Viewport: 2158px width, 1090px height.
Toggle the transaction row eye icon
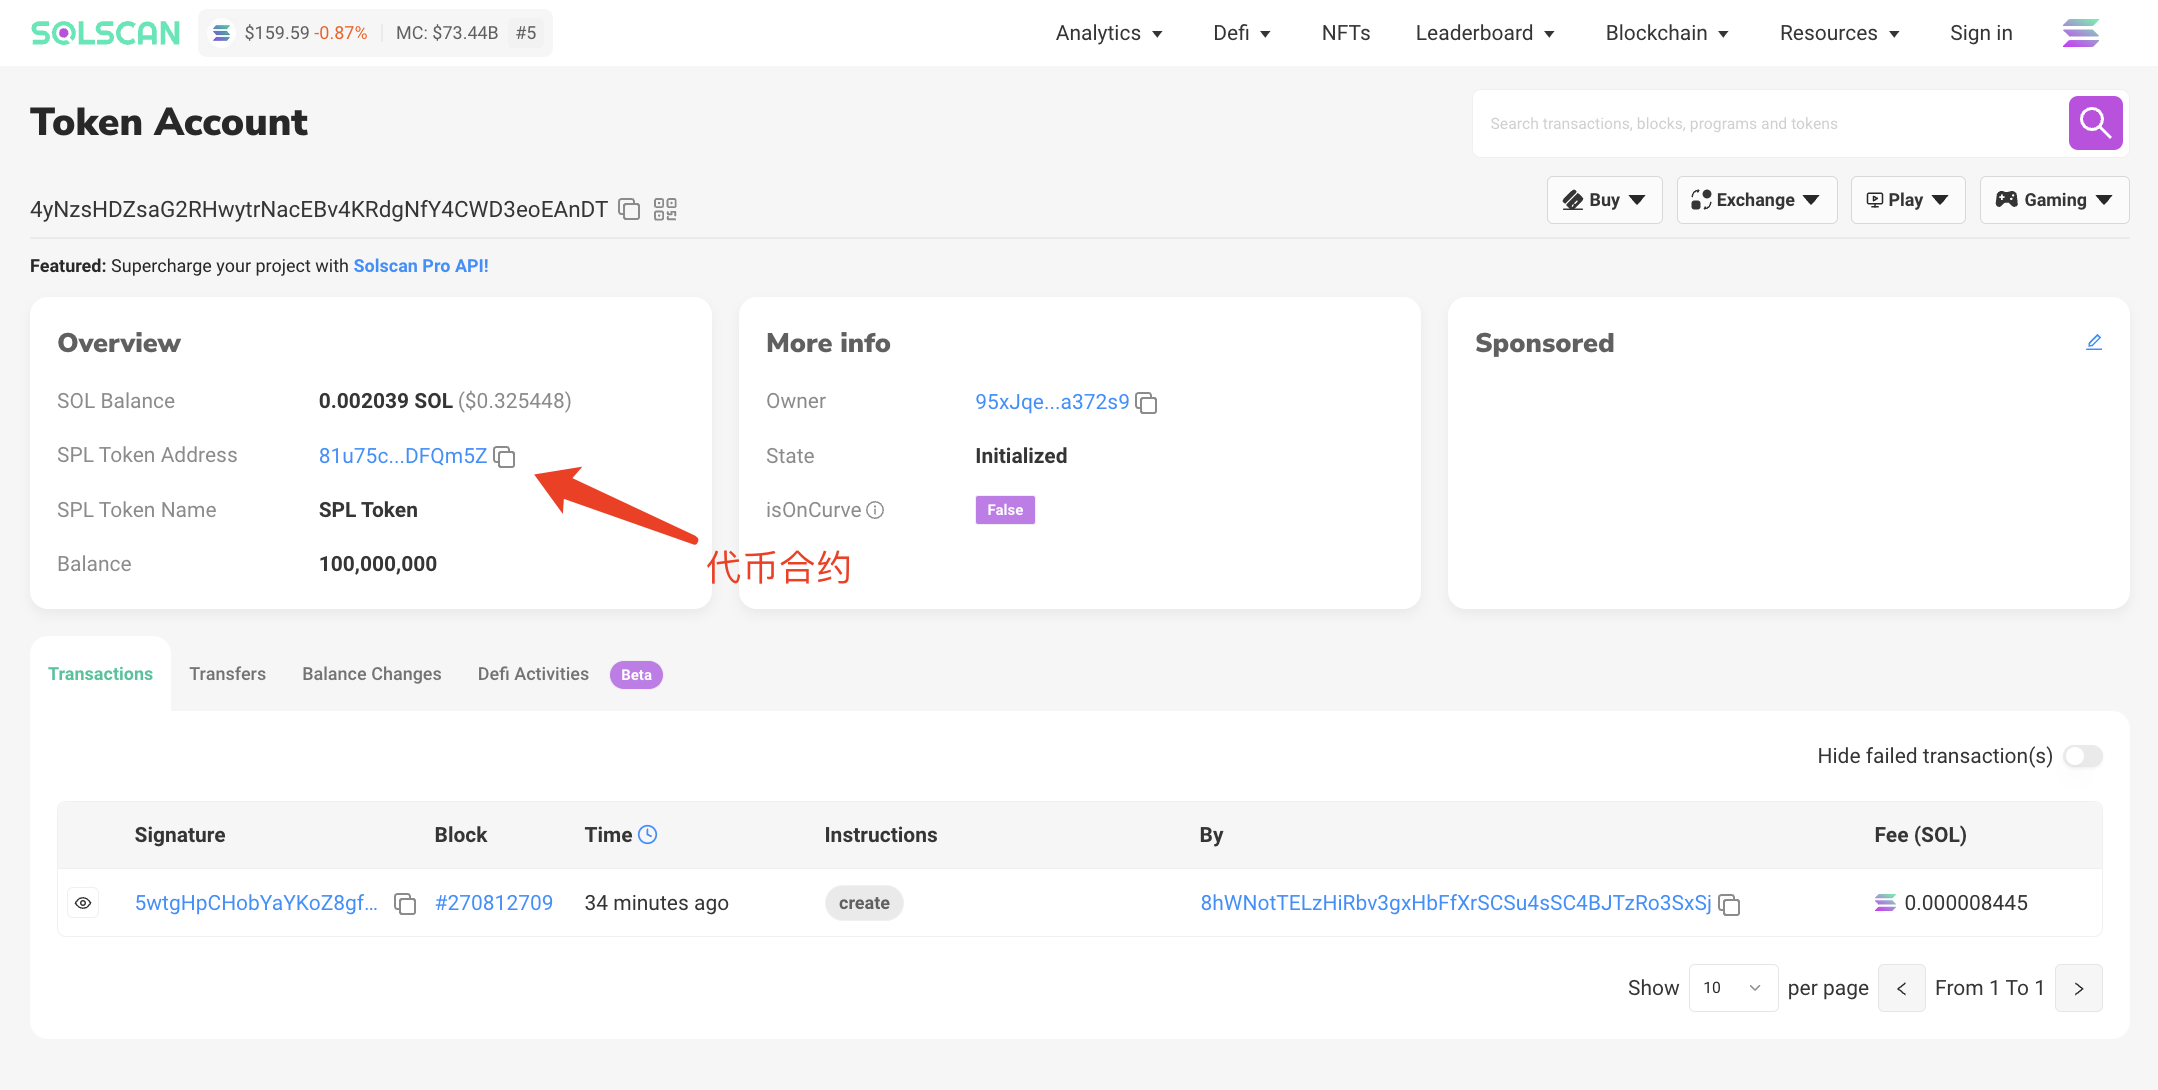pos(83,903)
